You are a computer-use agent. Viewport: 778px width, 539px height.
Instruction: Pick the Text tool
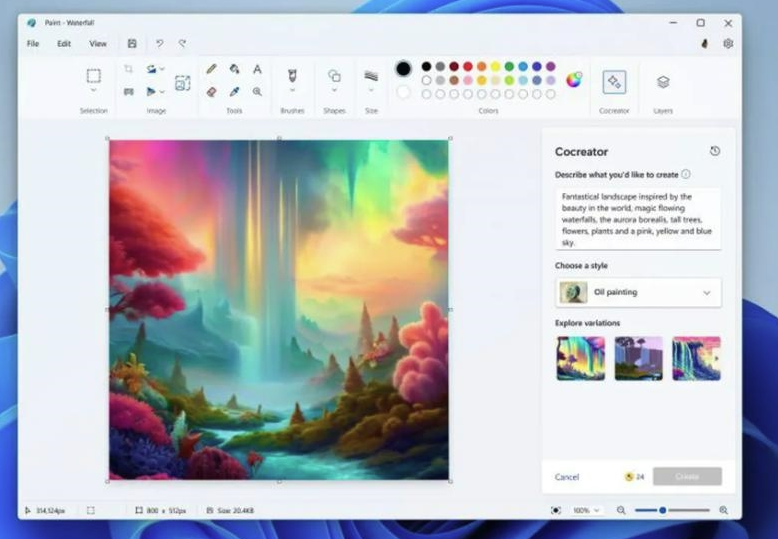pos(257,69)
